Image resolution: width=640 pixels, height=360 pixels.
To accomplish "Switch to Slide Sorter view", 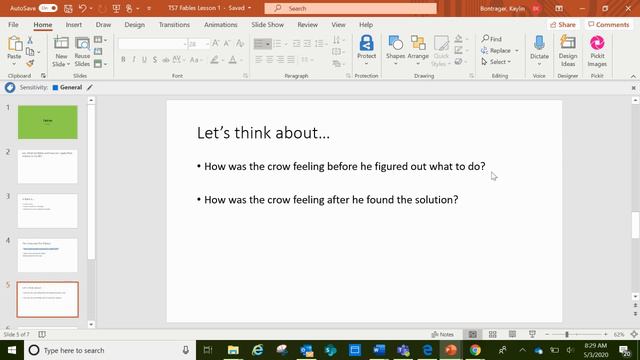I will point(493,334).
